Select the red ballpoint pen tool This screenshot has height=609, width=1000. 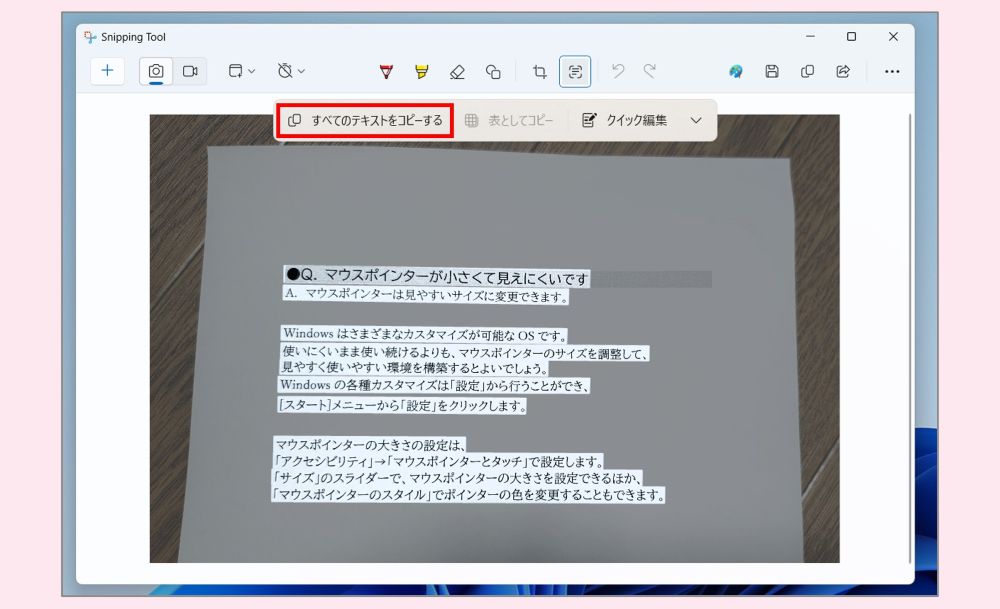(386, 71)
